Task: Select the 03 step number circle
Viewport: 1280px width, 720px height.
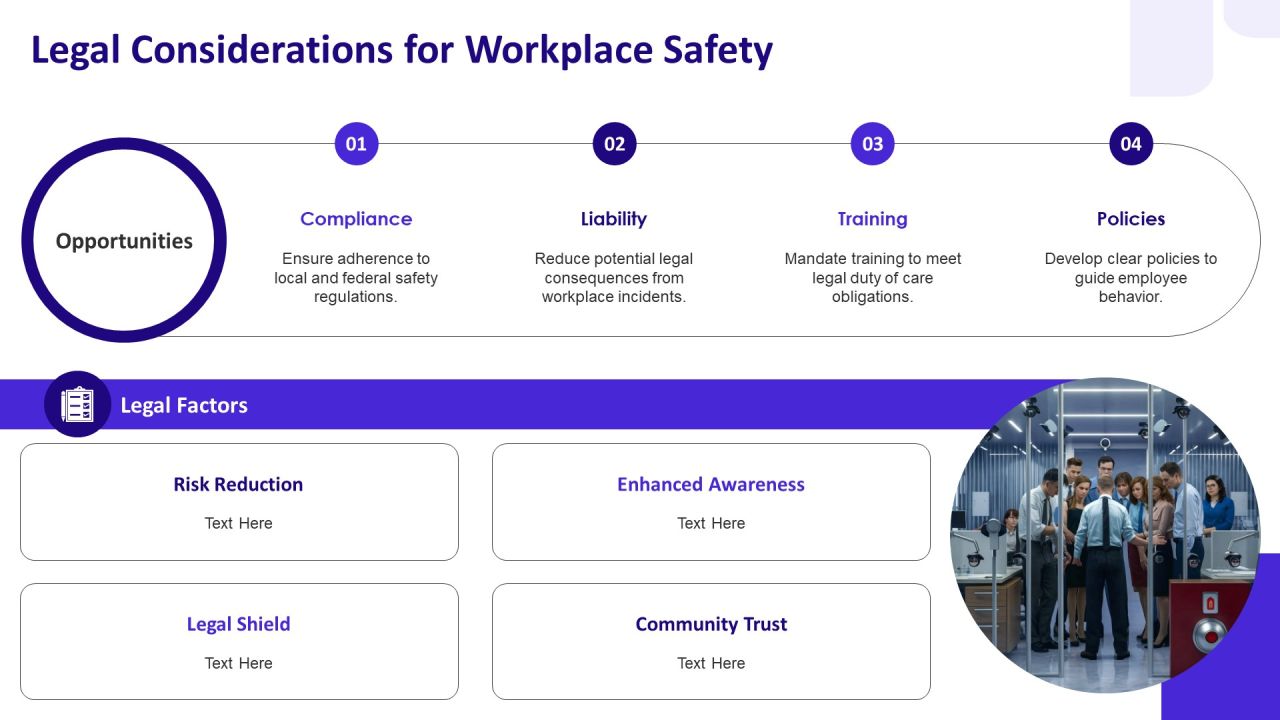Action: pos(872,144)
